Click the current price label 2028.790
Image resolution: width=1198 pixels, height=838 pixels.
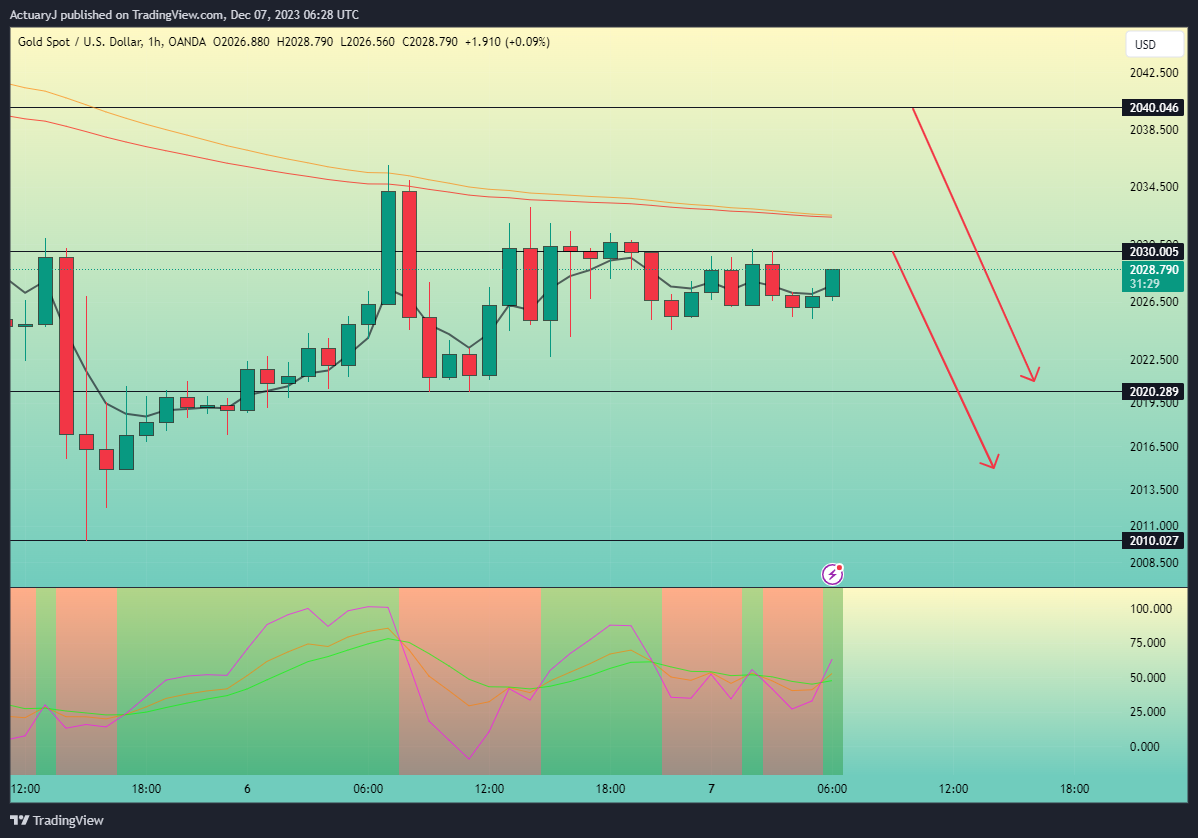coord(1154,270)
